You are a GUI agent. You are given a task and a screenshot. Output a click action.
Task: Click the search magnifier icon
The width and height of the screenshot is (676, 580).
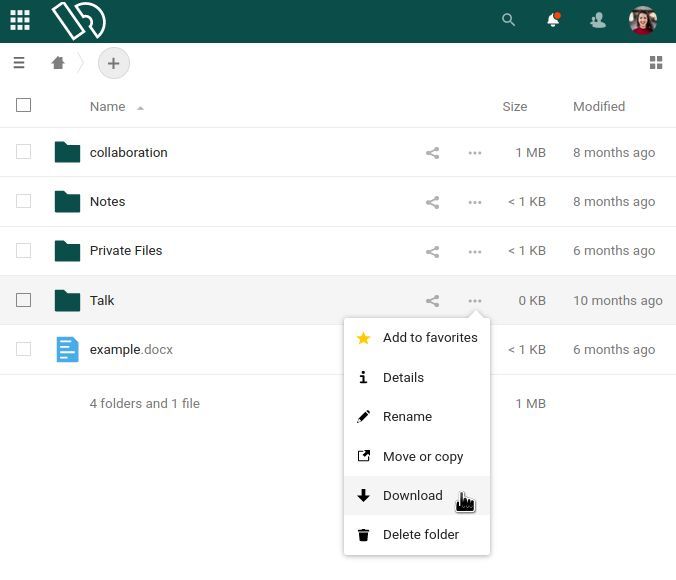click(508, 20)
